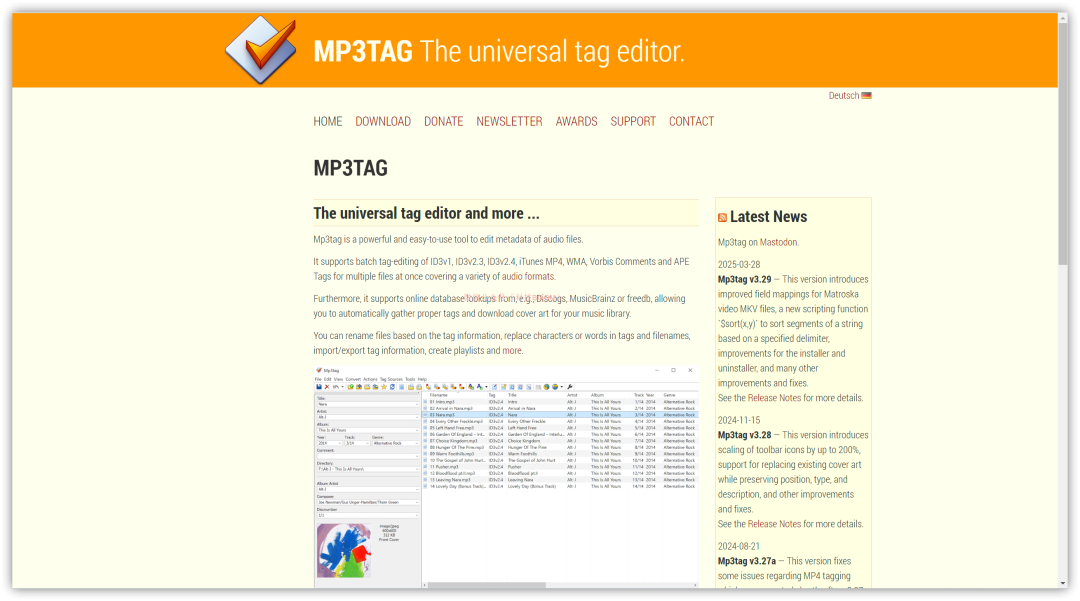
Task: Click the 'more' link after playlists
Action: pos(512,350)
